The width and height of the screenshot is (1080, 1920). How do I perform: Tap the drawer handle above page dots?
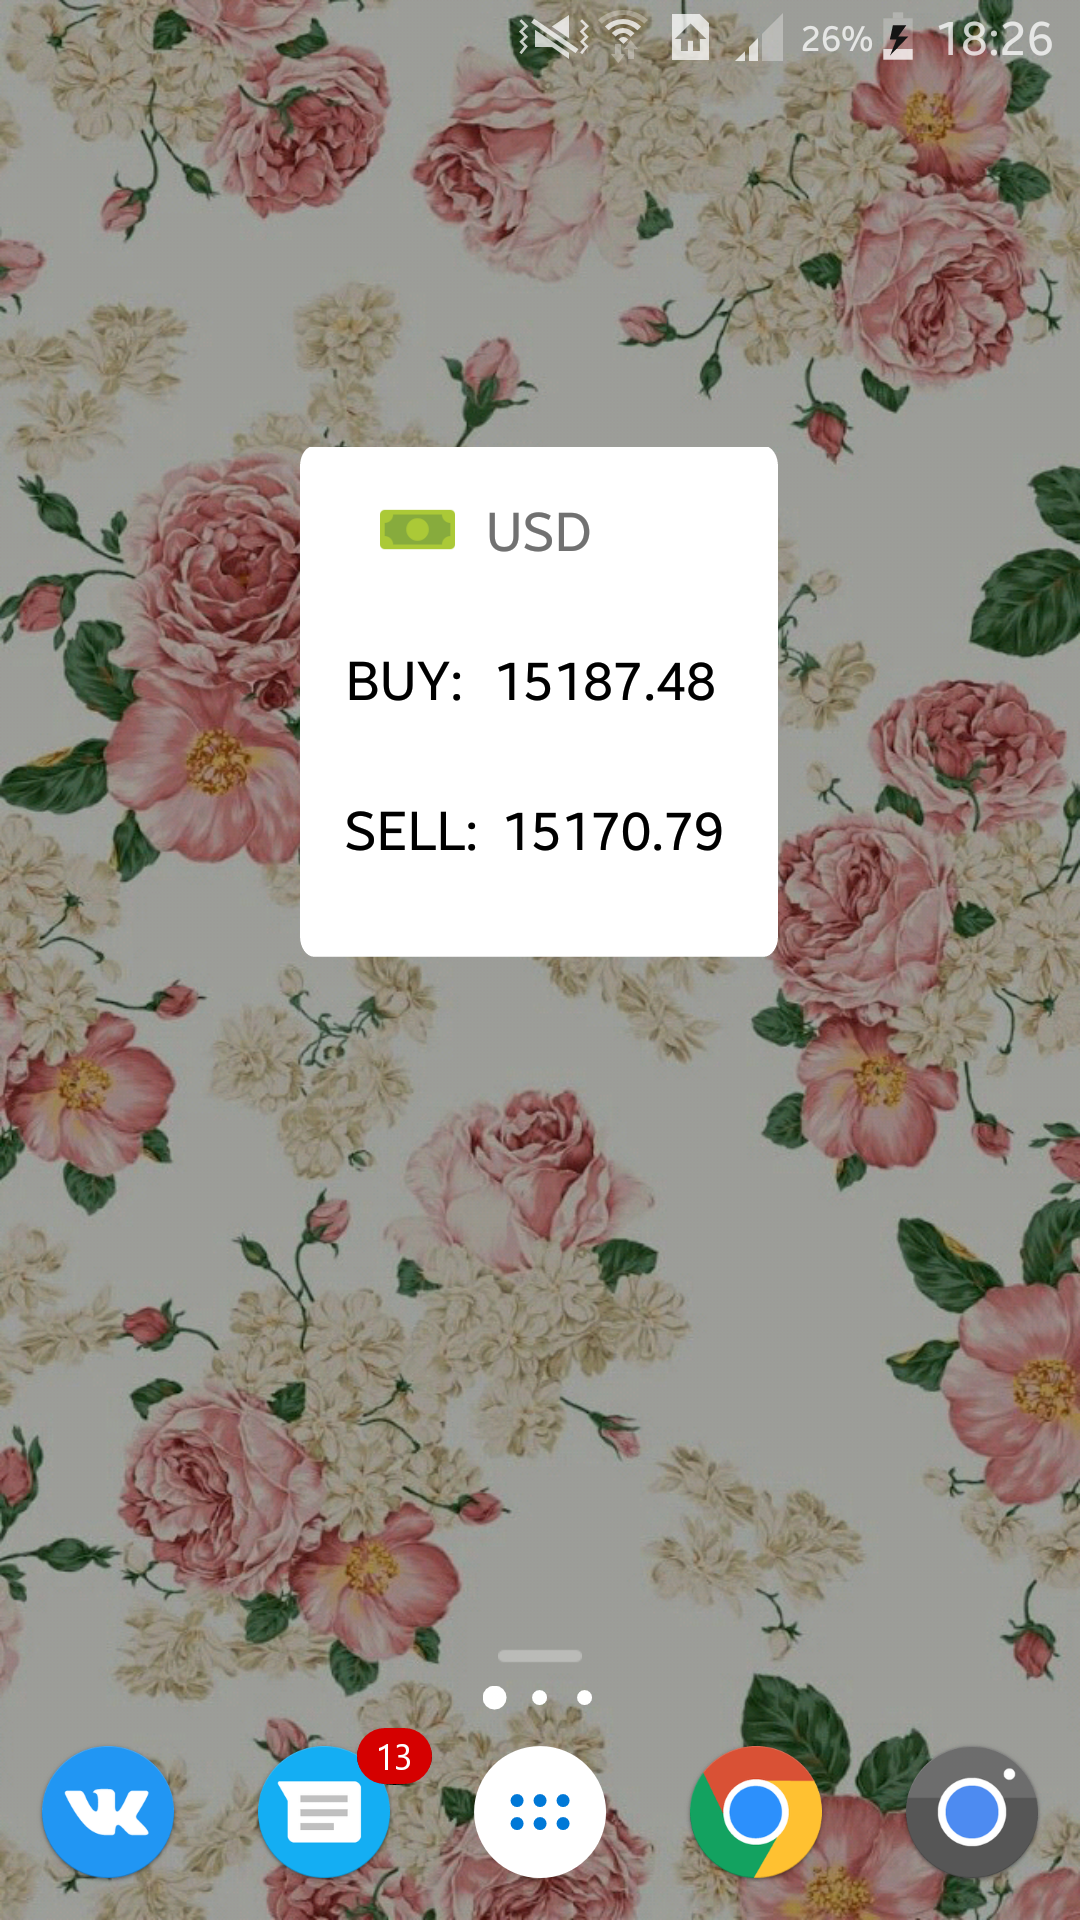click(540, 1656)
